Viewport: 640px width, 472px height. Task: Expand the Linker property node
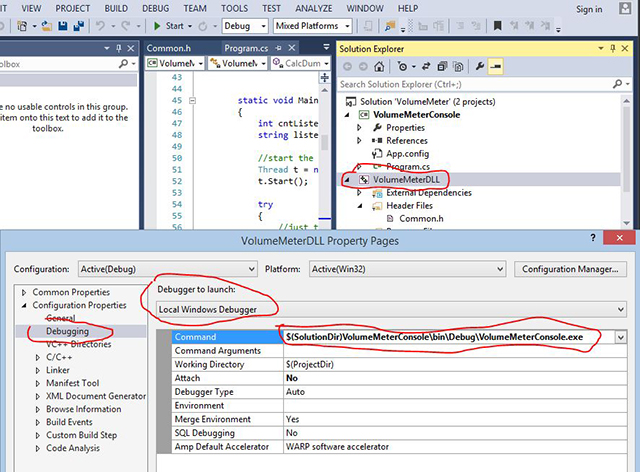[x=38, y=370]
